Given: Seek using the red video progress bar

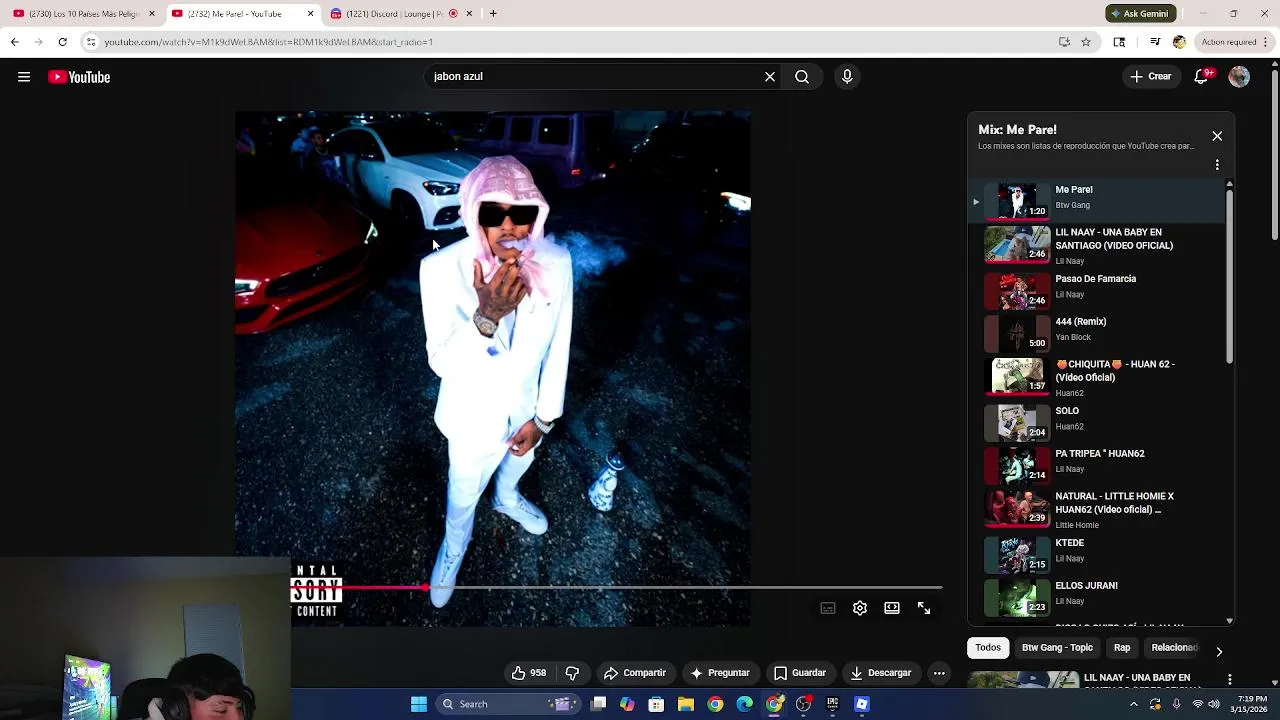Looking at the screenshot, I should coord(618,588).
